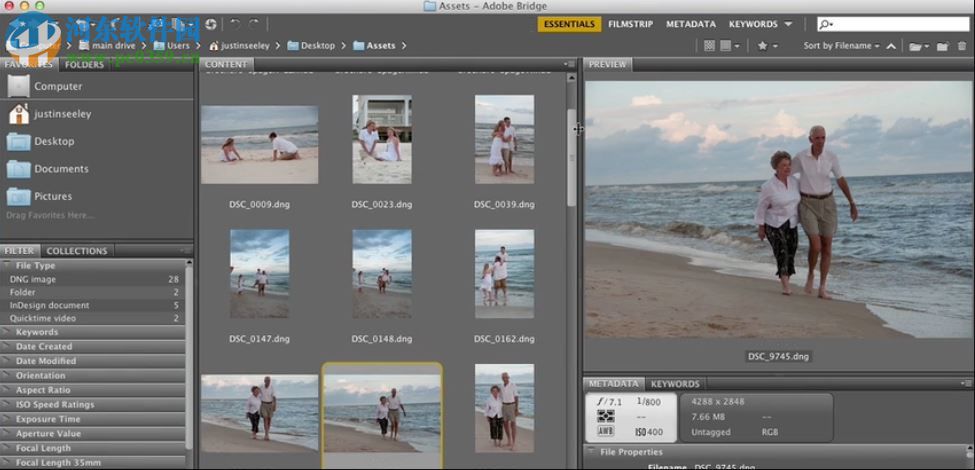Image resolution: width=975 pixels, height=470 pixels.
Task: Click the chevron after Assets in path
Action: pos(404,45)
